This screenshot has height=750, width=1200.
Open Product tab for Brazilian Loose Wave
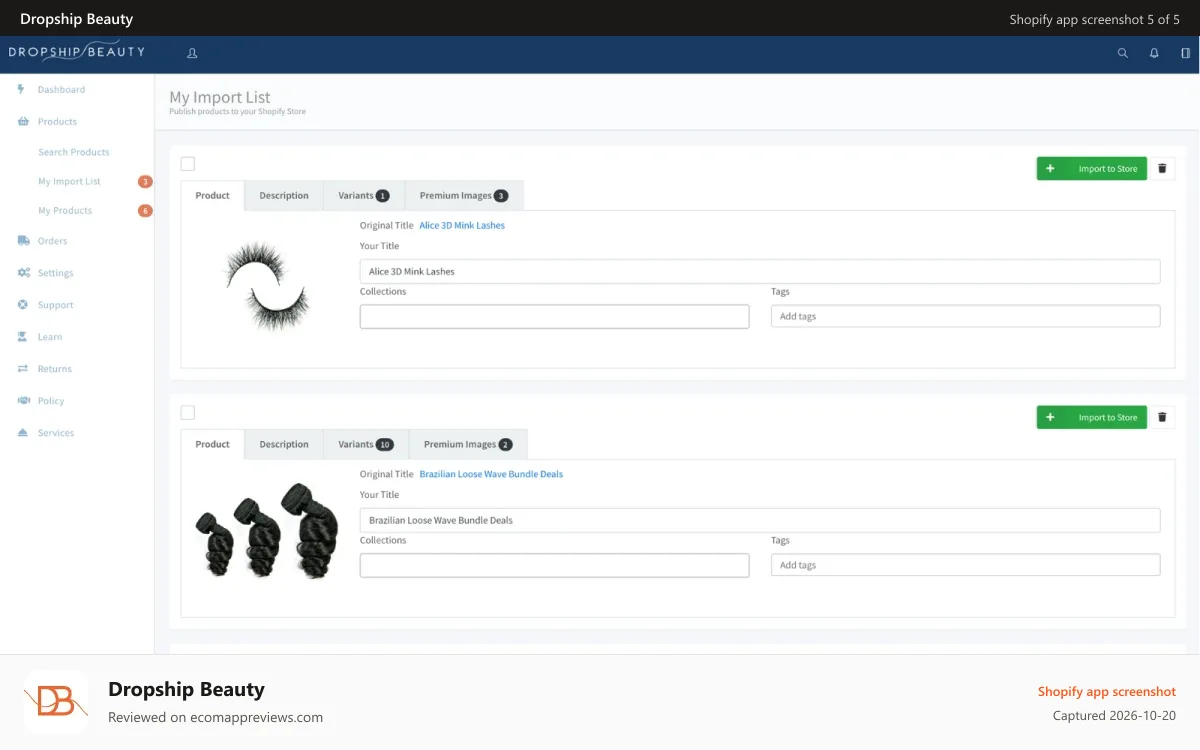click(212, 444)
